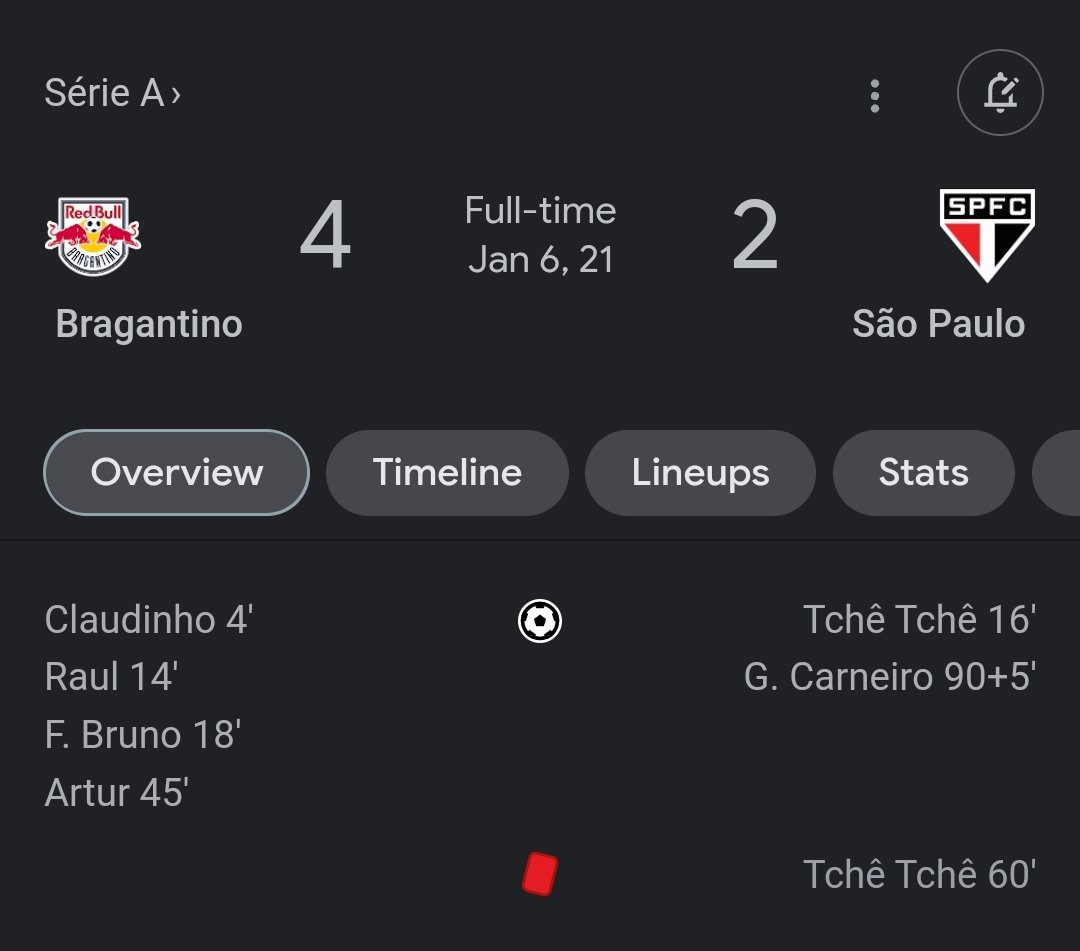
Task: Switch to the Timeline tab
Action: click(x=447, y=472)
